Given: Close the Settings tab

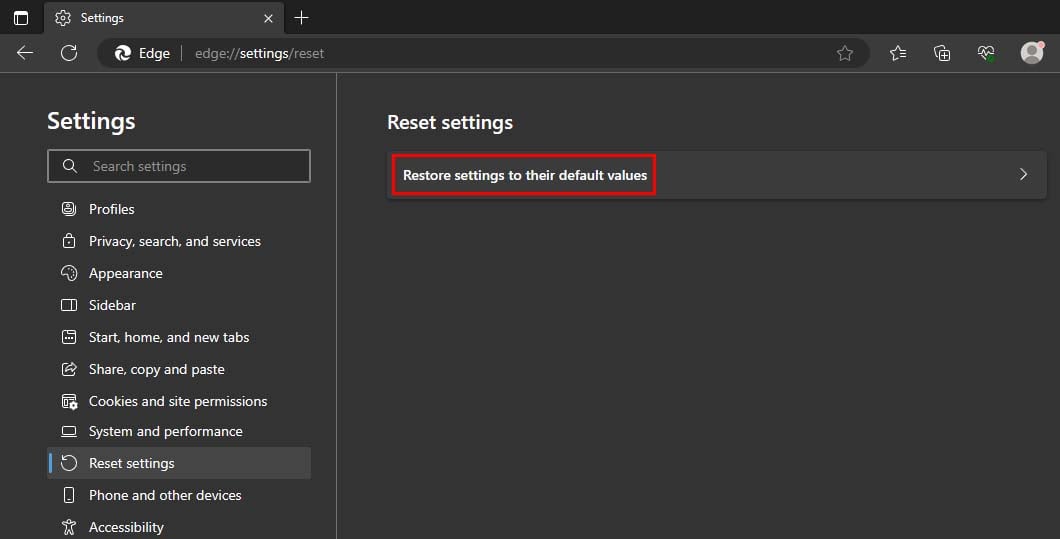Looking at the screenshot, I should coord(268,18).
